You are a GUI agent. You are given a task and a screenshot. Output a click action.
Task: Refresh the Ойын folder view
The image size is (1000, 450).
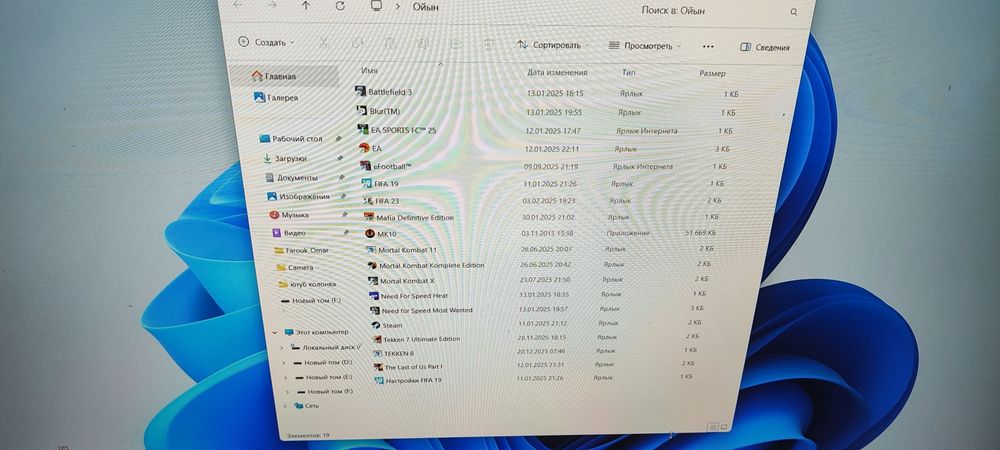[340, 5]
